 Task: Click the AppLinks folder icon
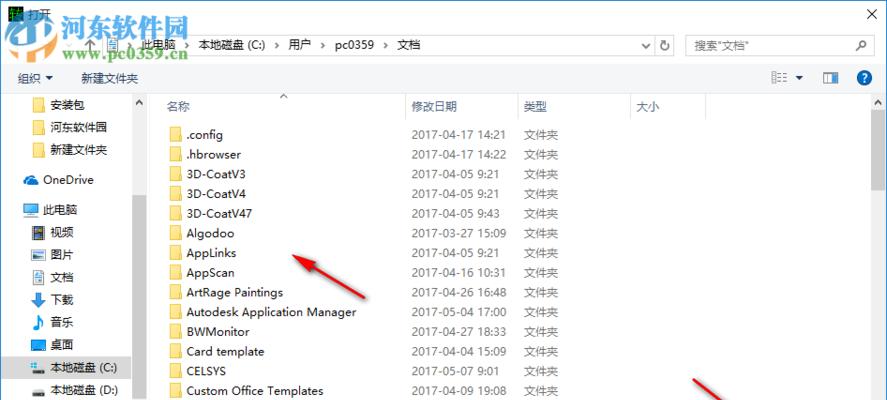coord(175,253)
